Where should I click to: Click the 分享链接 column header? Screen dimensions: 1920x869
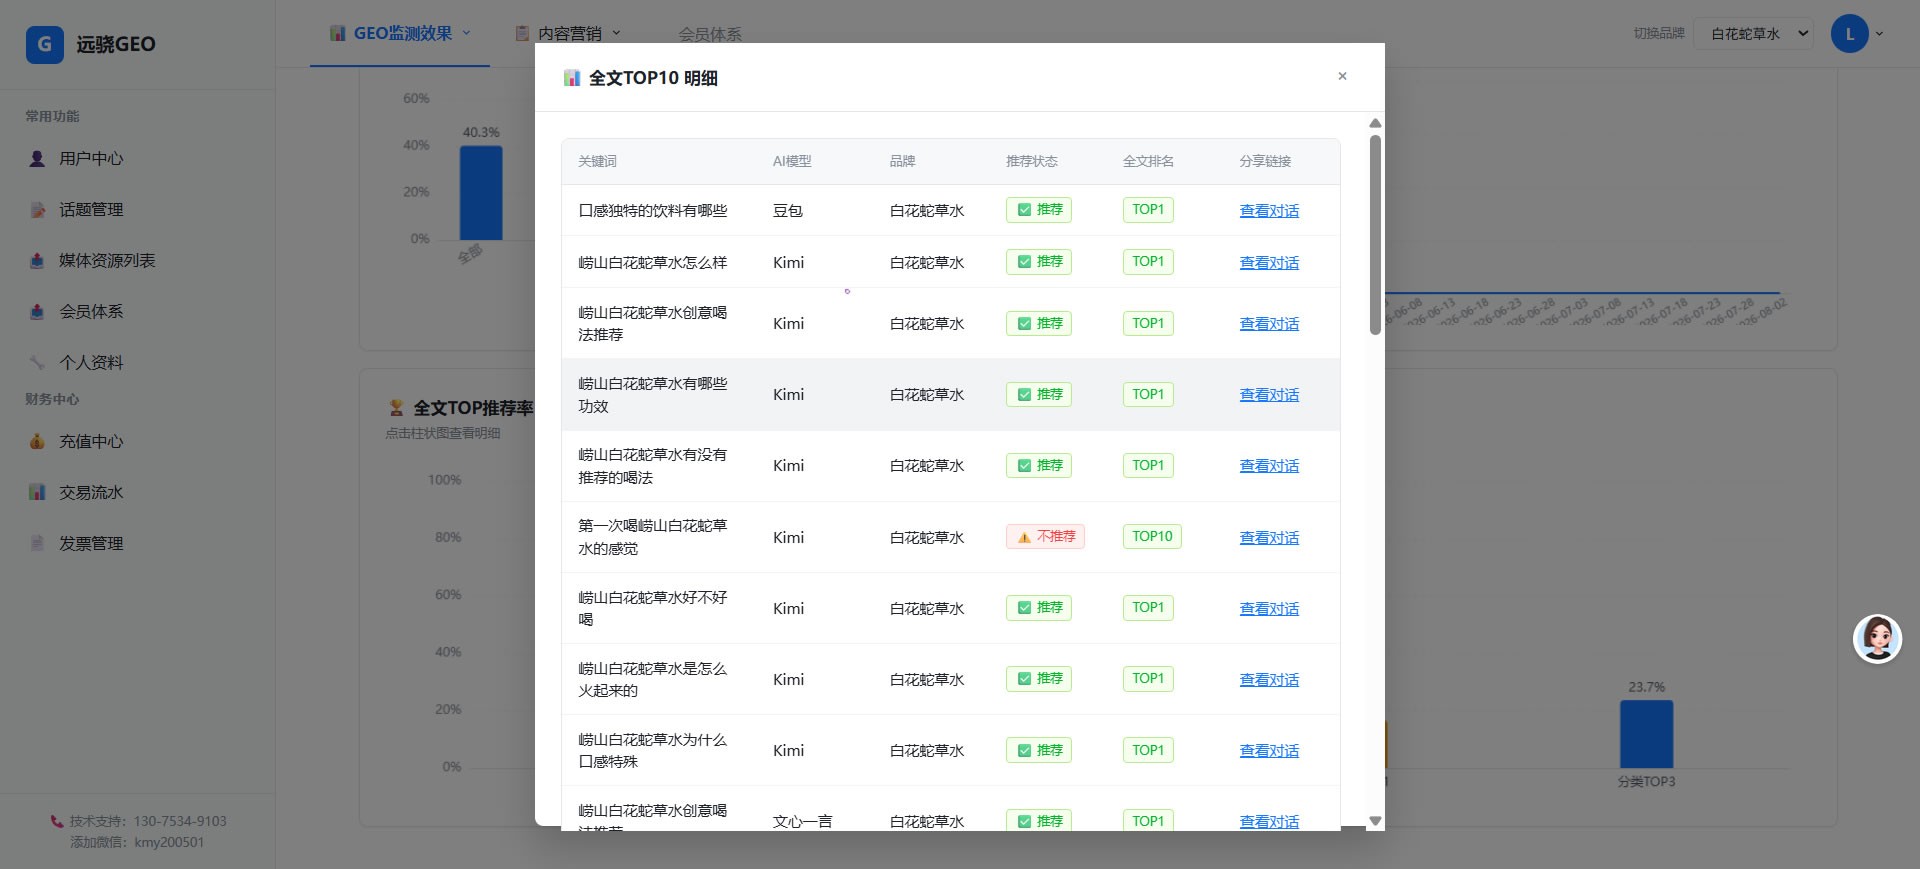pyautogui.click(x=1265, y=161)
